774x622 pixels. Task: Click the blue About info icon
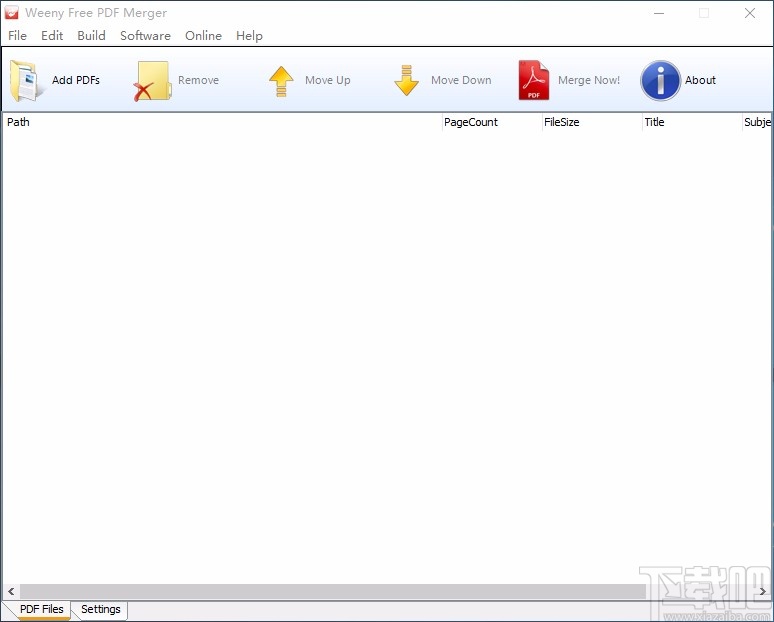point(660,80)
